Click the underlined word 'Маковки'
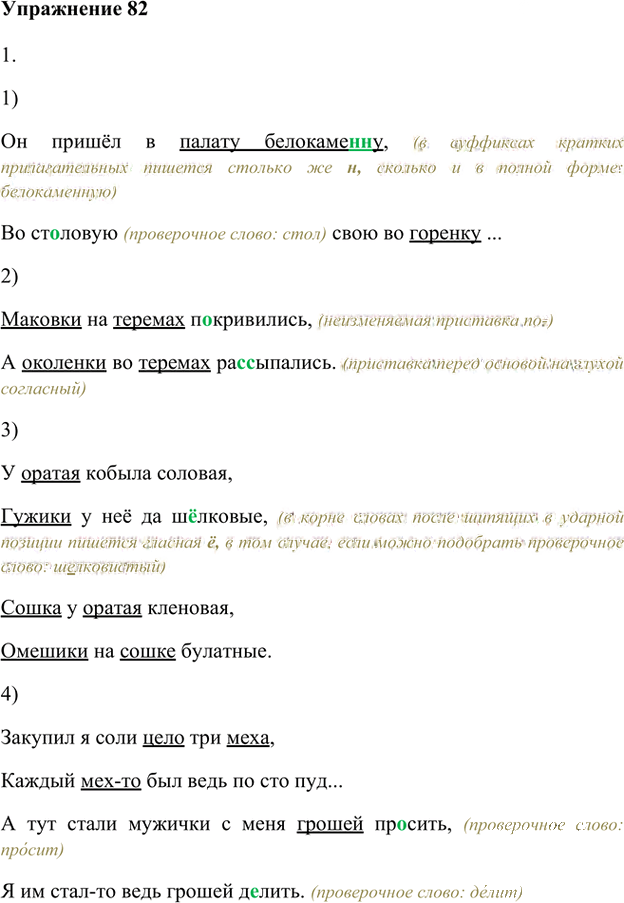Image resolution: width=624 pixels, height=903 pixels. (x=41, y=319)
